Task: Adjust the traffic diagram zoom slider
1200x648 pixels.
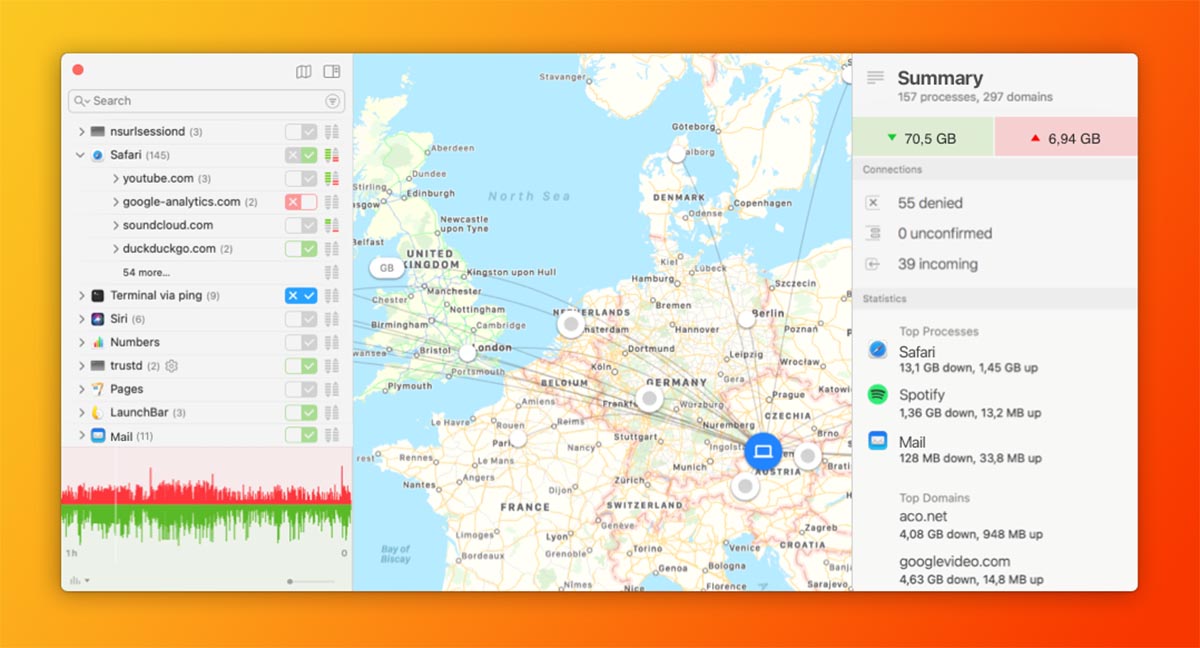Action: pyautogui.click(x=311, y=581)
